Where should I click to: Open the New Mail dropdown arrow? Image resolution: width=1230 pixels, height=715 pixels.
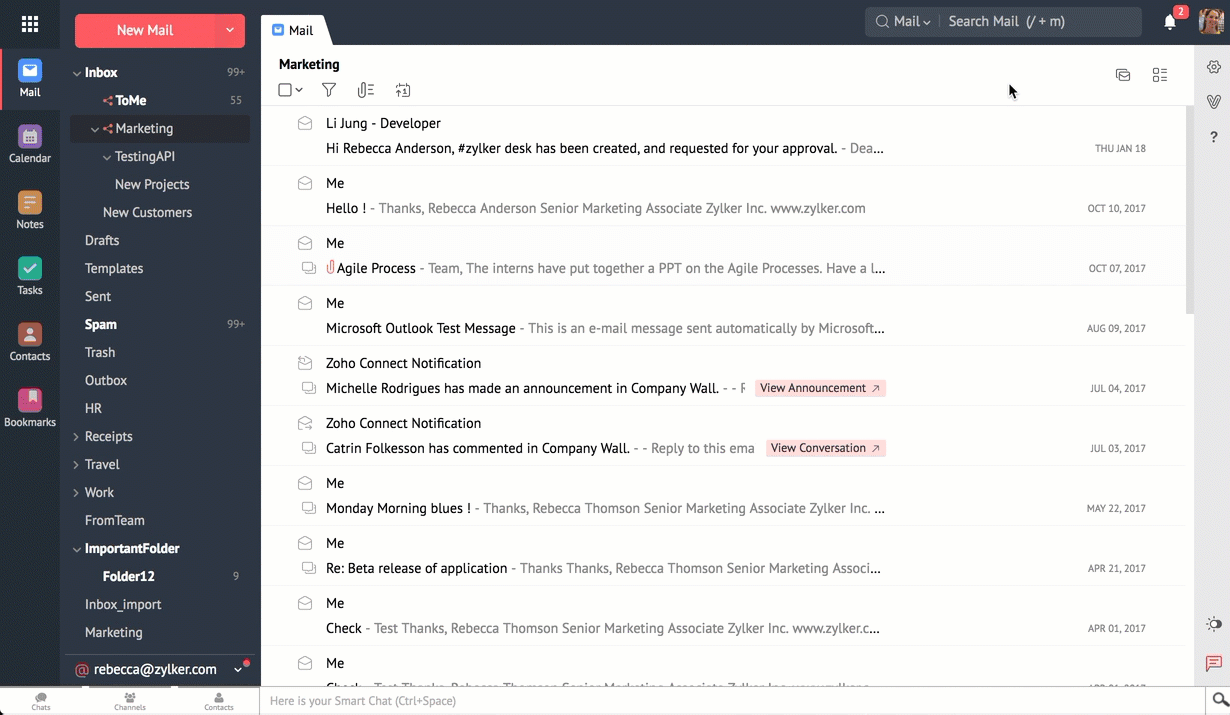point(231,31)
